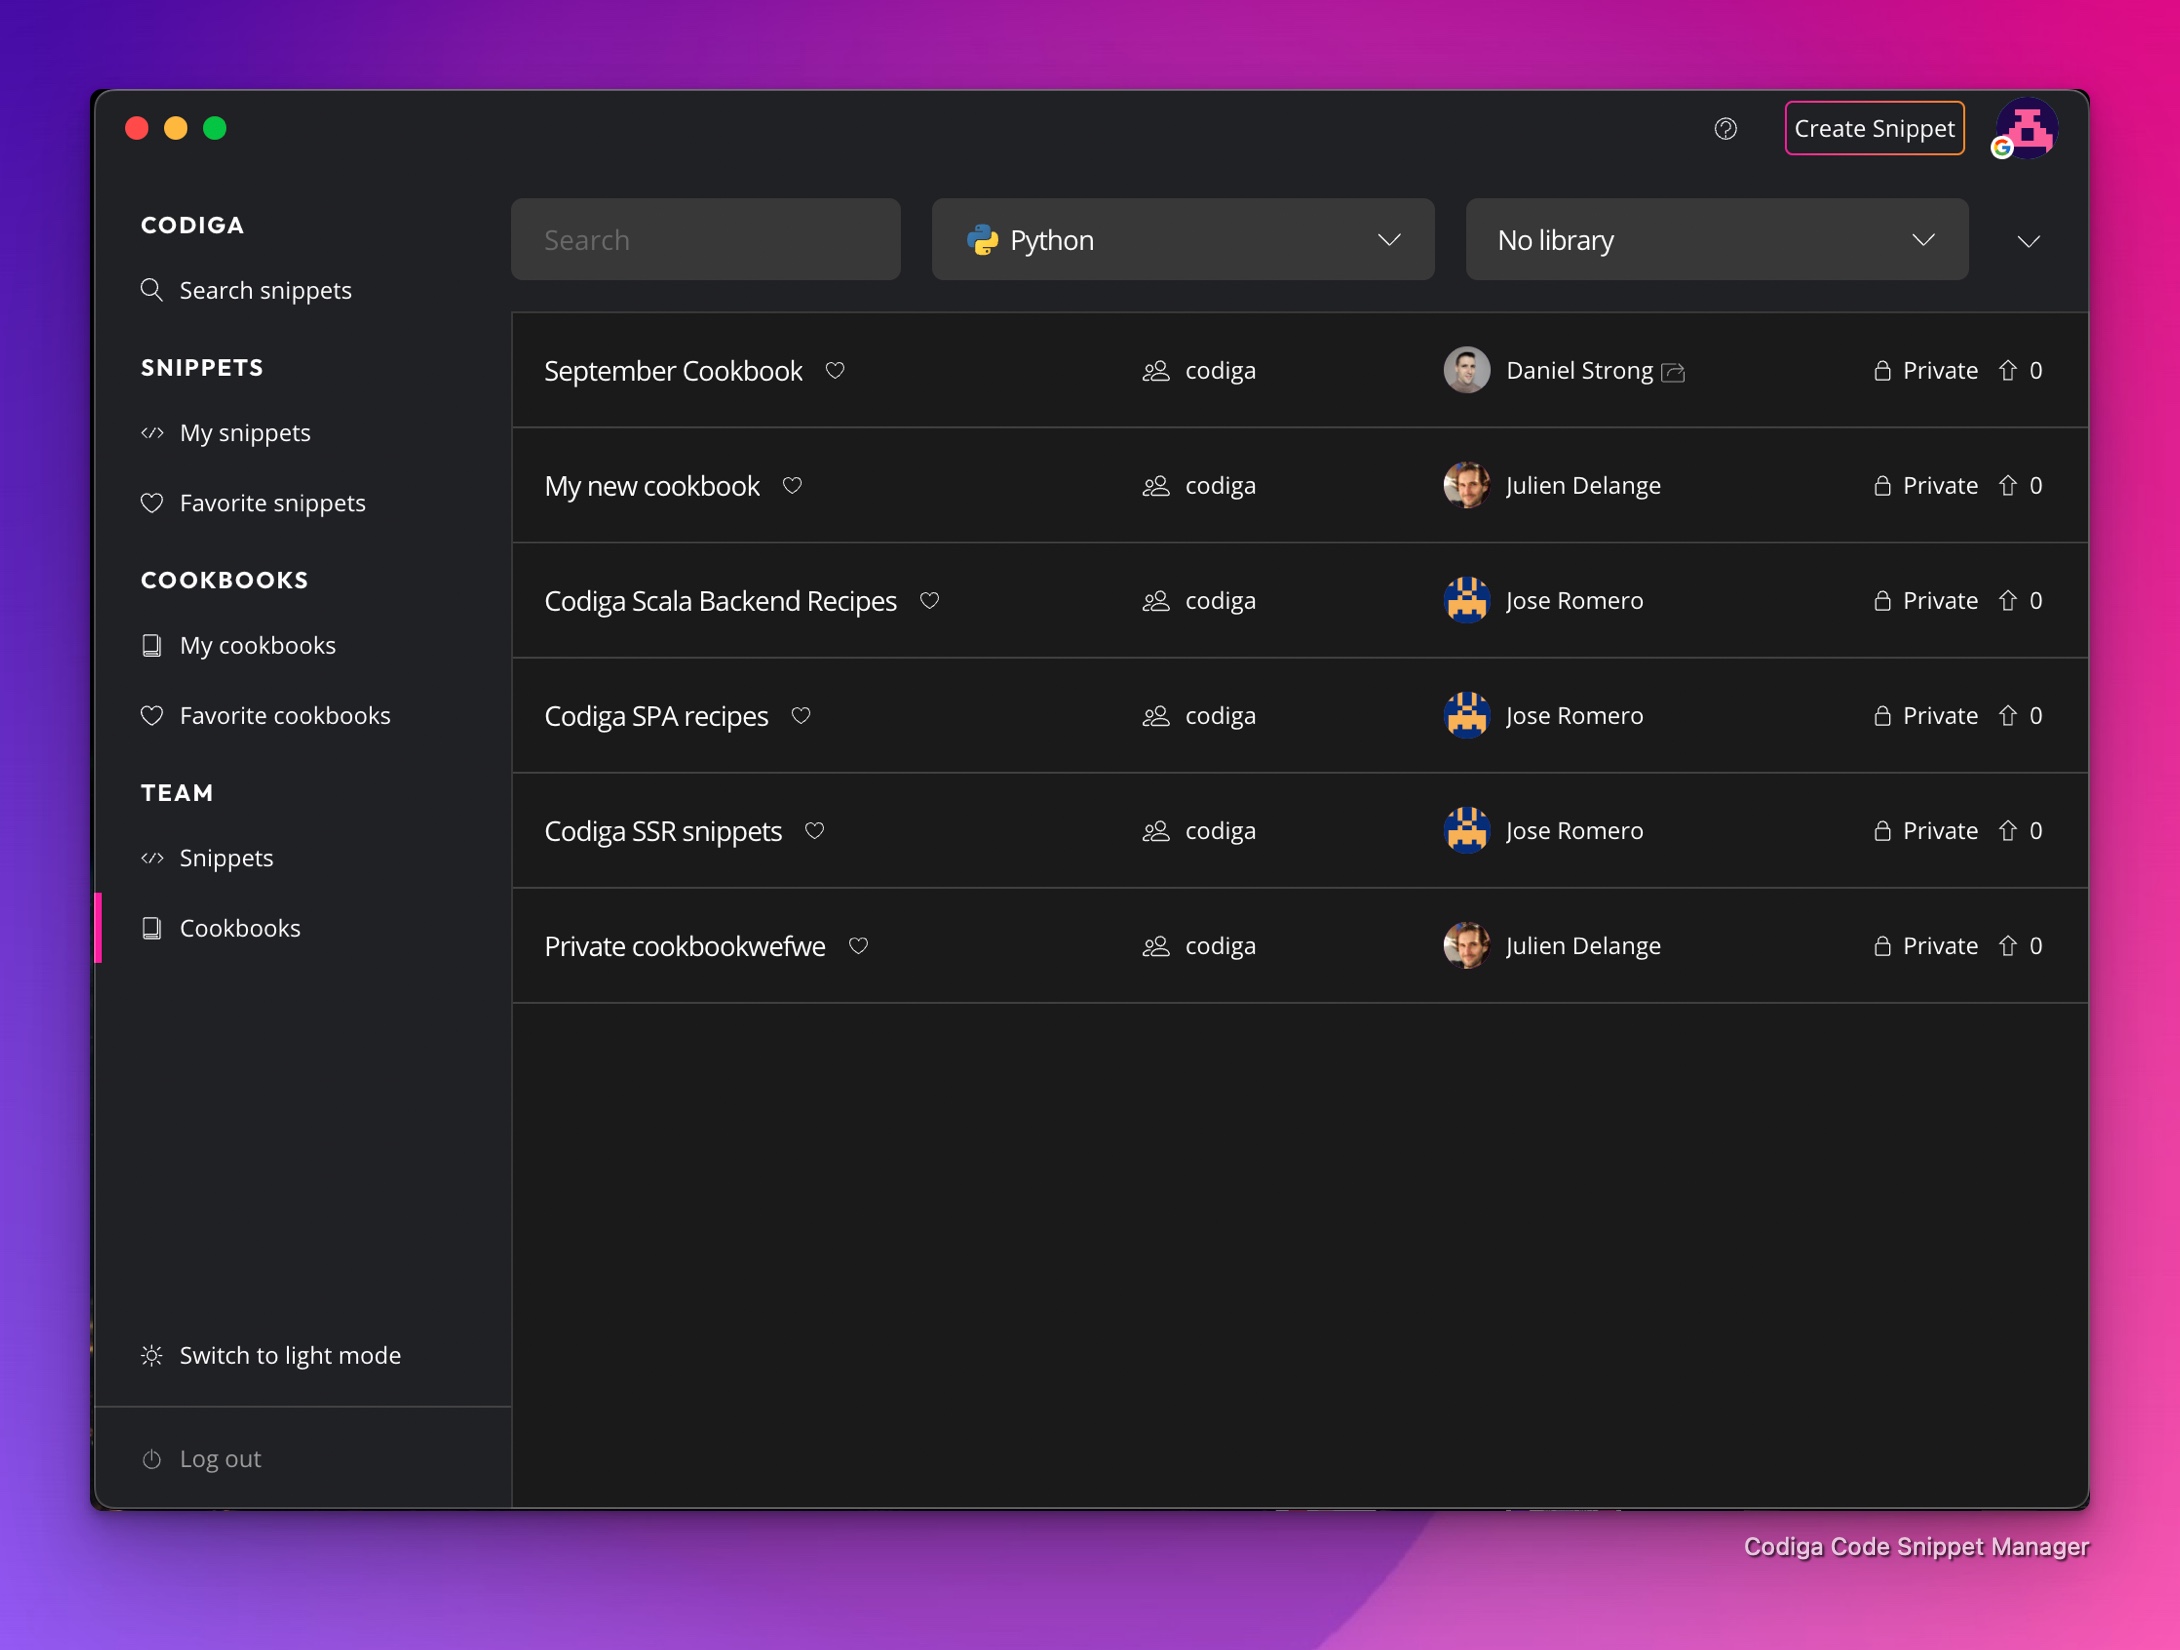The image size is (2180, 1650).
Task: Select Team Cookbooks in sidebar
Action: [240, 928]
